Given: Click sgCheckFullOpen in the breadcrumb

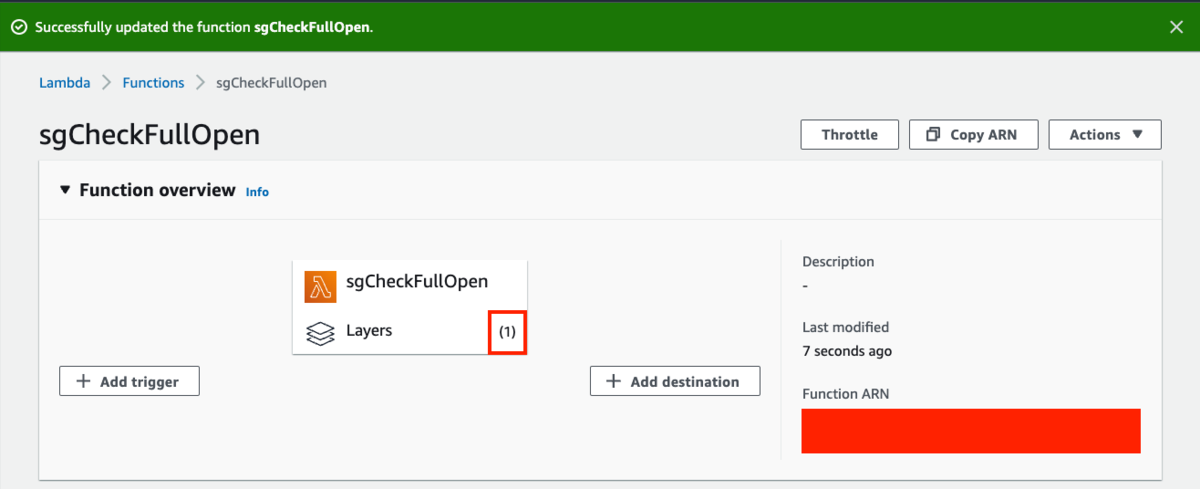Looking at the screenshot, I should 272,83.
